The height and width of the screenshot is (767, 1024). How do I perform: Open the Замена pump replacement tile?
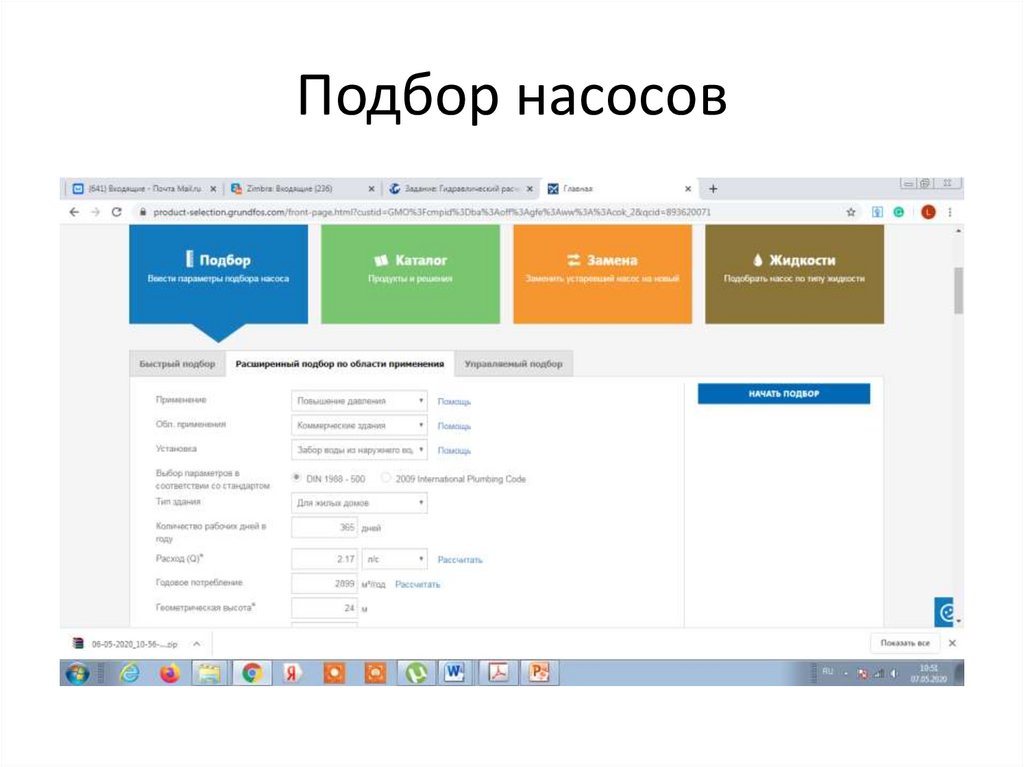point(602,272)
